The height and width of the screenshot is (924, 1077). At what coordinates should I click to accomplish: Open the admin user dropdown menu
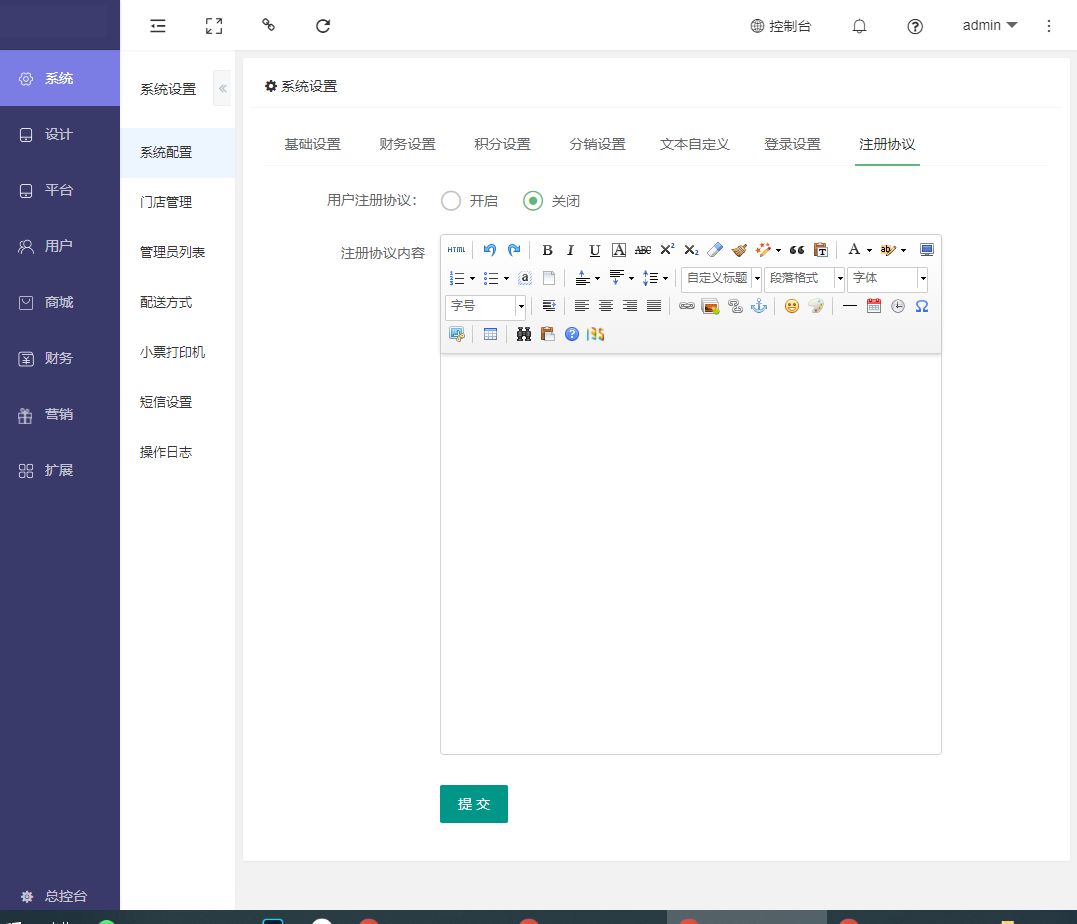[x=989, y=26]
